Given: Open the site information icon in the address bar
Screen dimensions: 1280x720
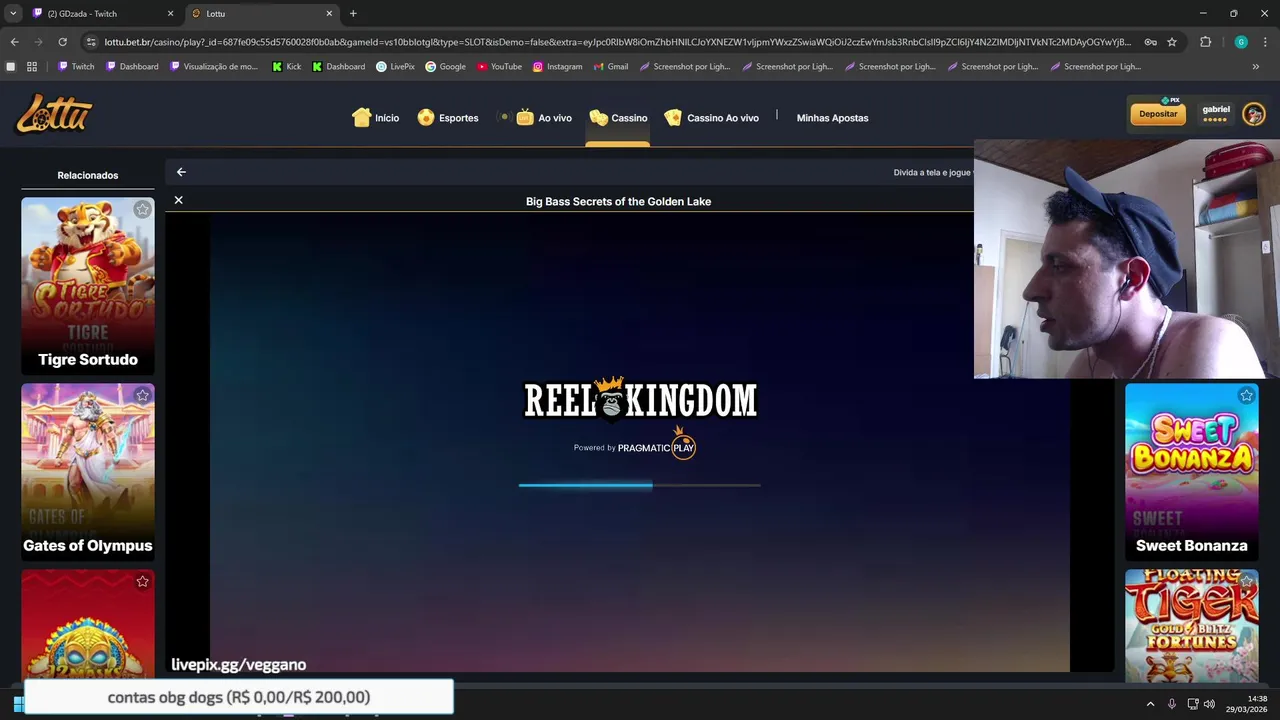Looking at the screenshot, I should click(x=91, y=42).
